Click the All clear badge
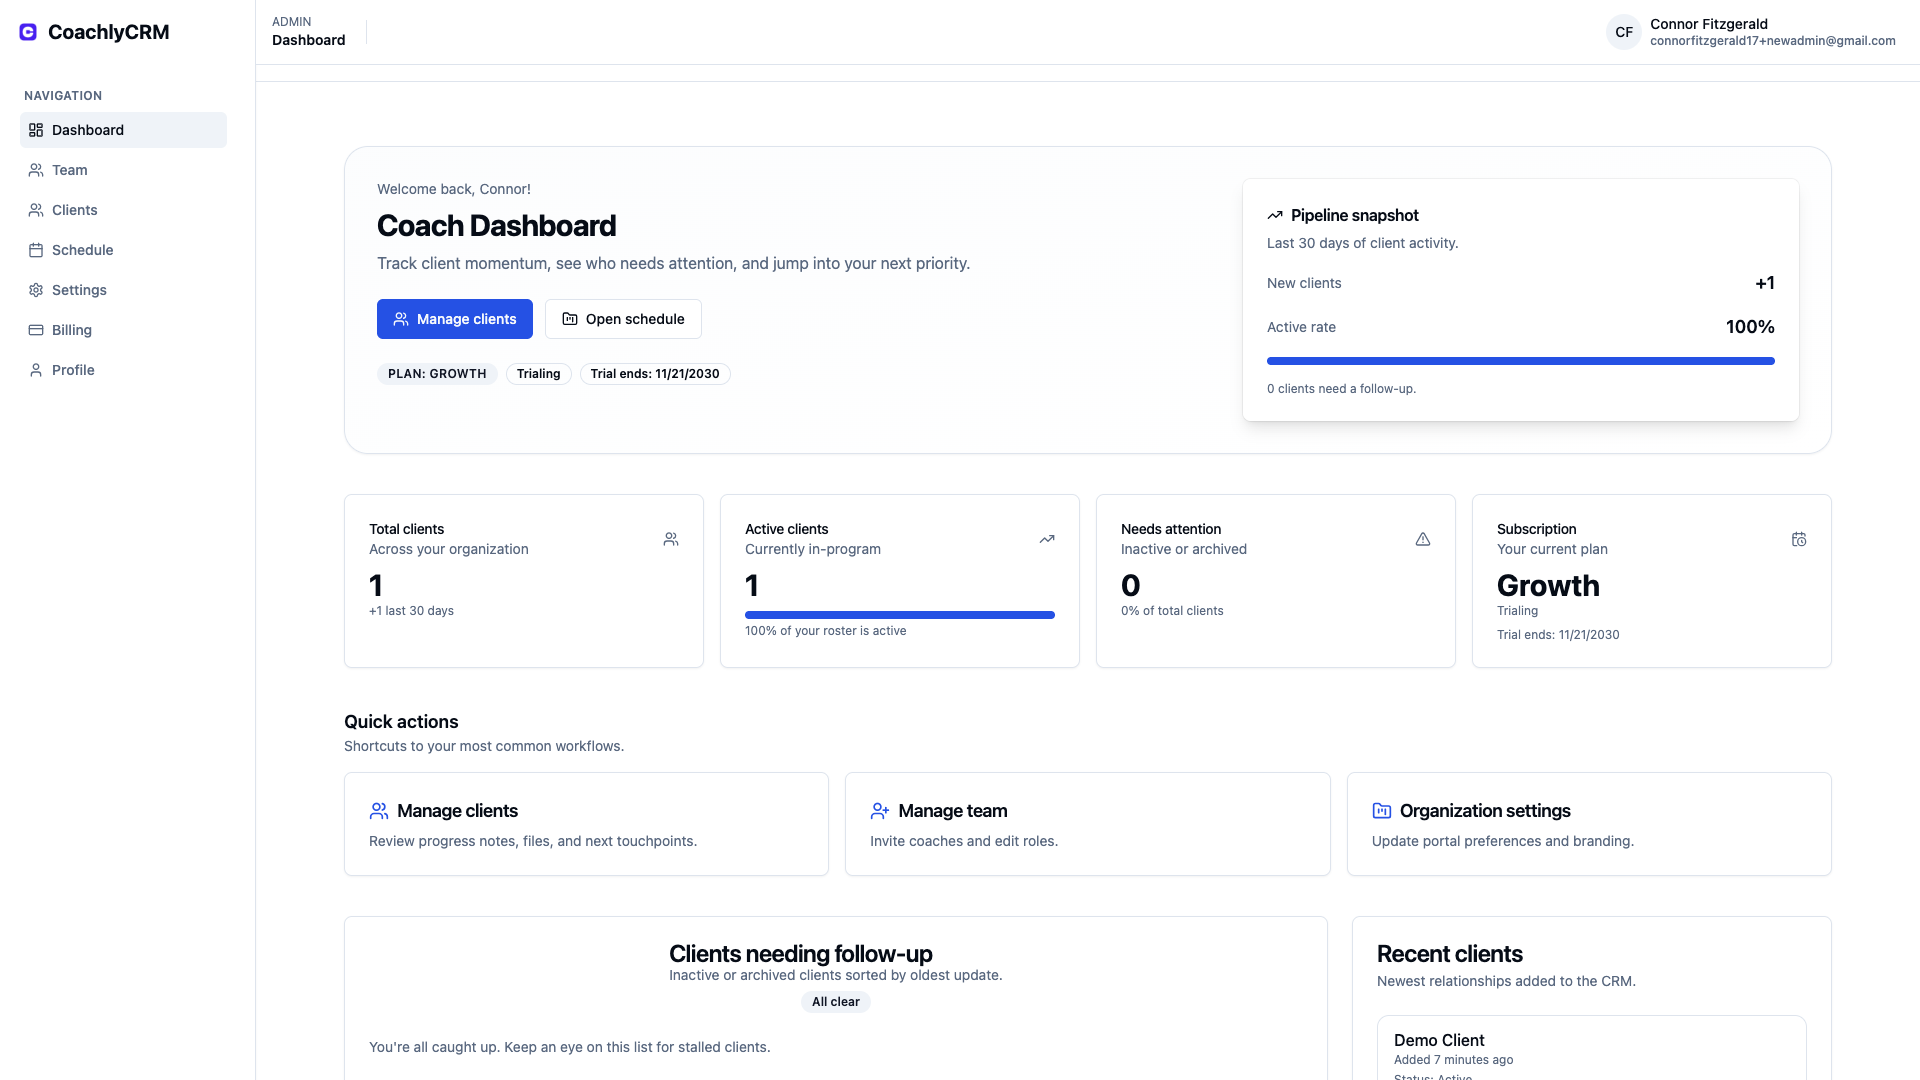The height and width of the screenshot is (1080, 1920). [x=835, y=1001]
